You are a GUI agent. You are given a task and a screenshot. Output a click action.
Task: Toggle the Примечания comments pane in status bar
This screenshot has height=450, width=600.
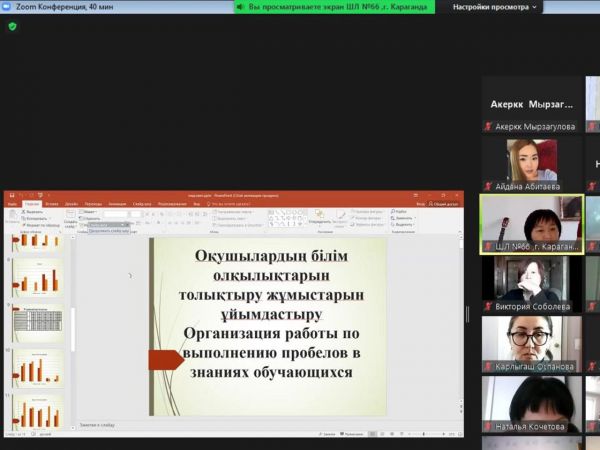tap(348, 433)
